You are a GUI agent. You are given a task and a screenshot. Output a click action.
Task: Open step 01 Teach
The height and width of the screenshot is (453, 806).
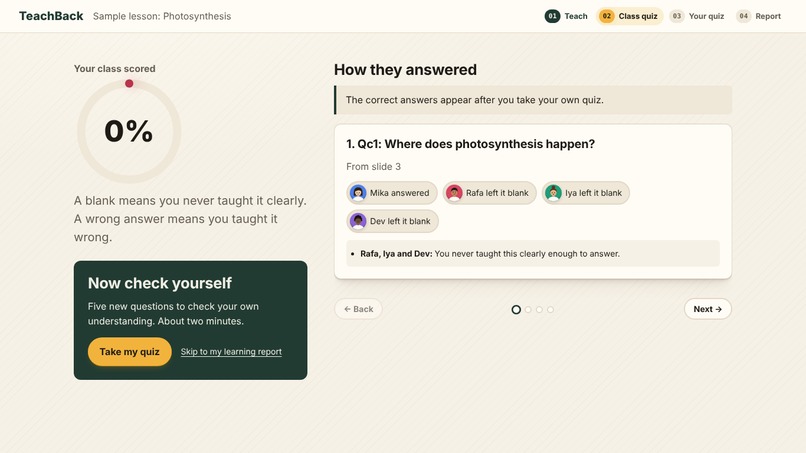(566, 16)
